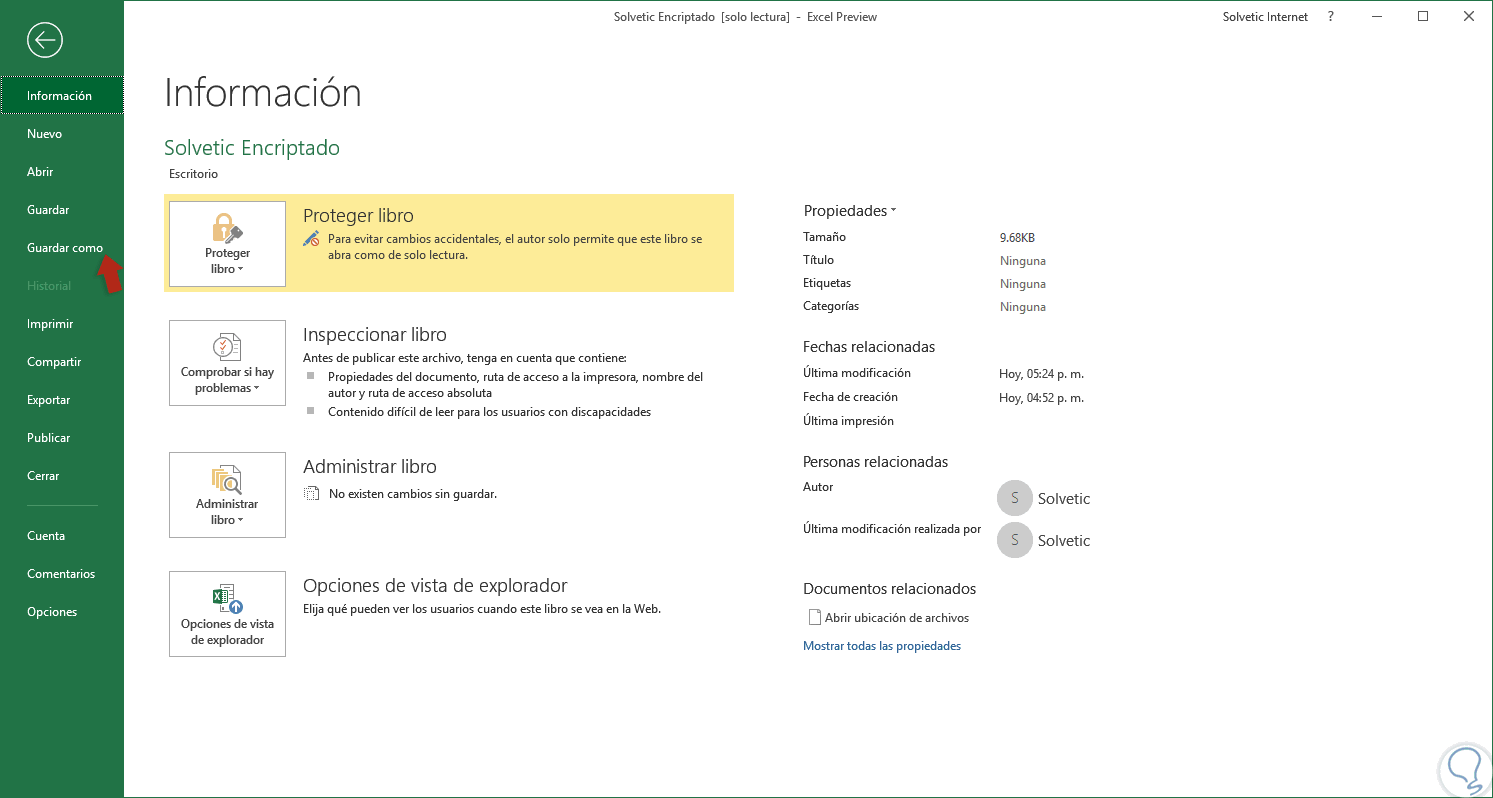Click the Categorías field value Ninguna
This screenshot has width=1493, height=798.
pyautogui.click(x=1023, y=307)
